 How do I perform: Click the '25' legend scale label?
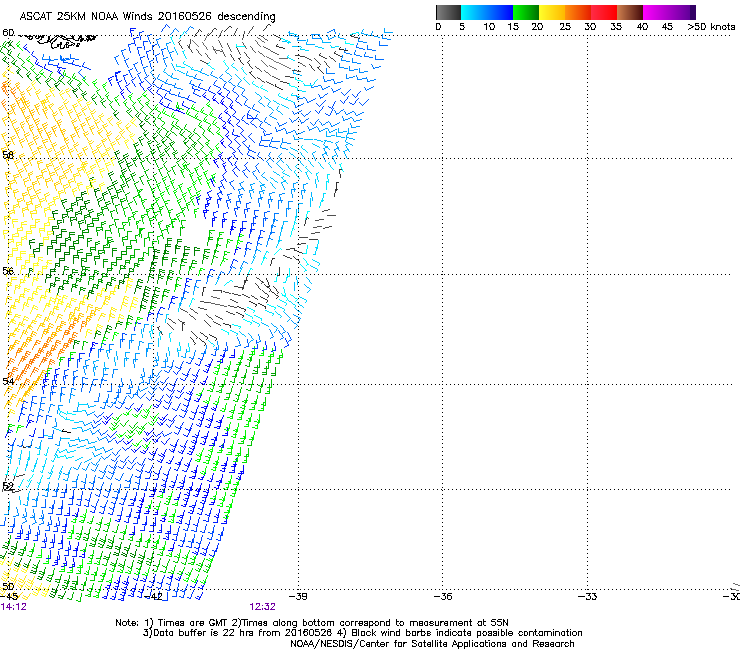pos(565,27)
